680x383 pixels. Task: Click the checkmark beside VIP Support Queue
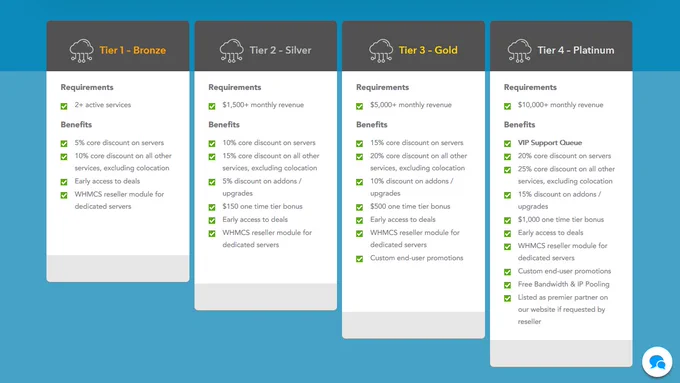point(507,143)
